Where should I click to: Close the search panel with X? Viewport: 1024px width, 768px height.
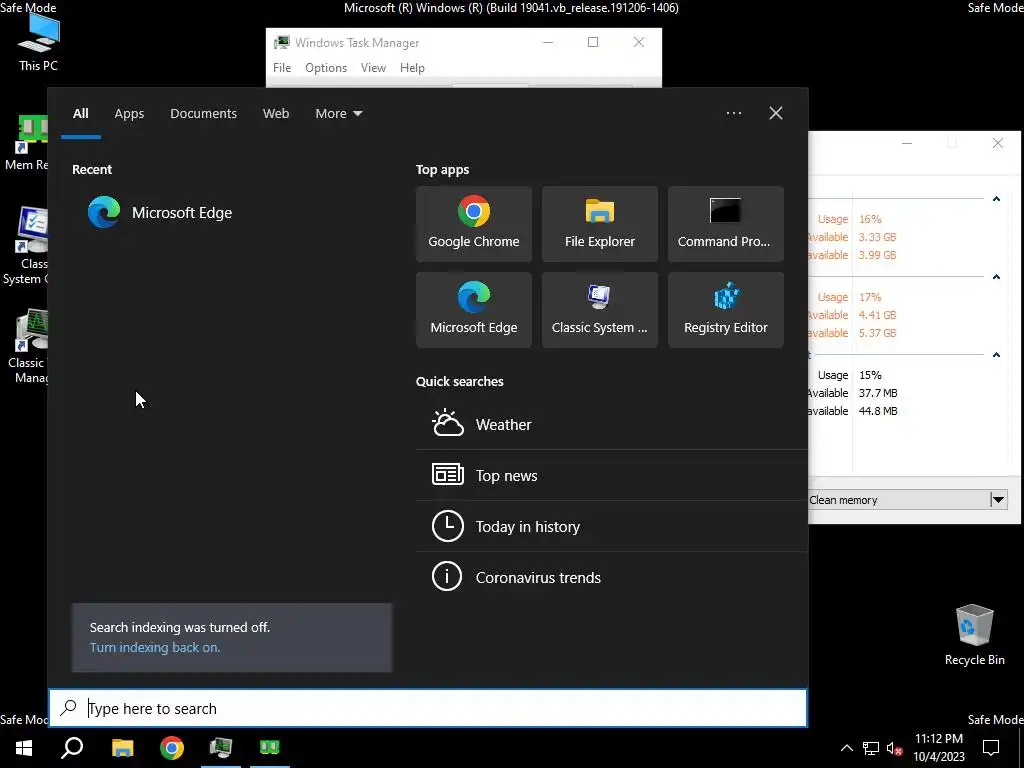point(775,113)
